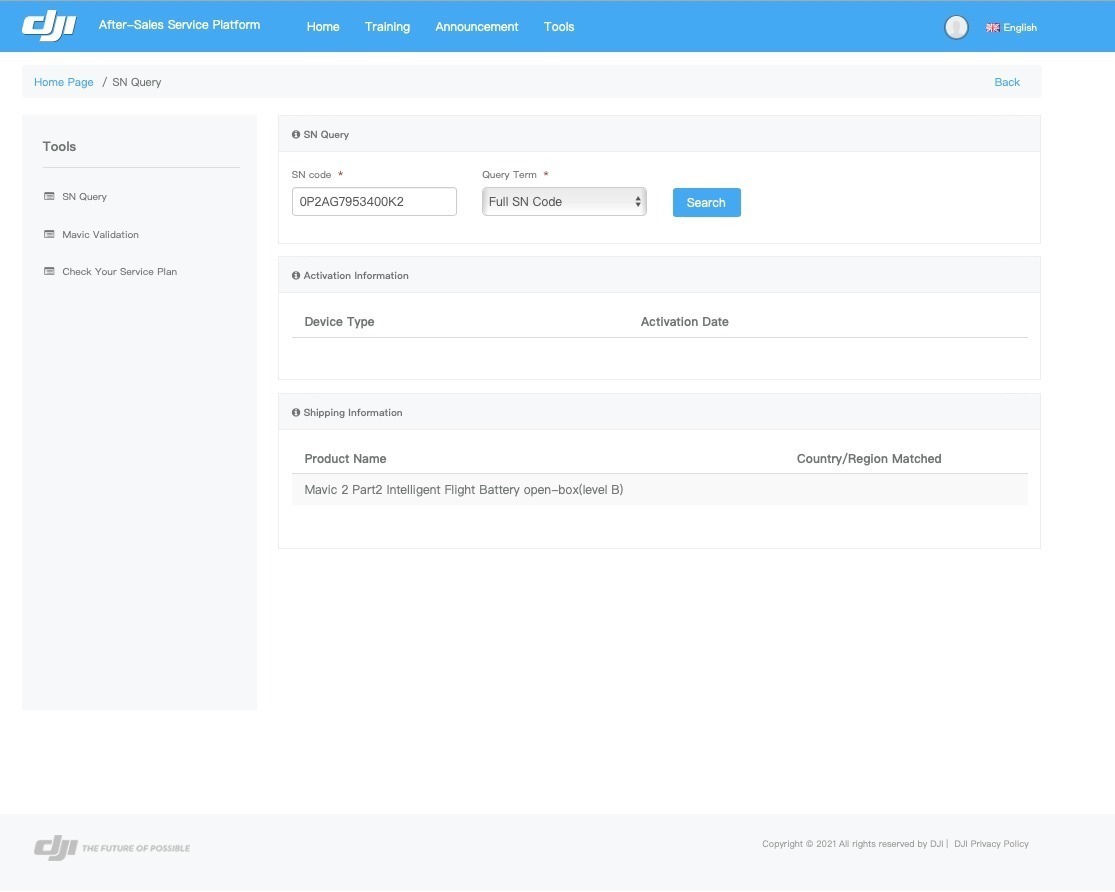Open the Training menu

click(388, 27)
